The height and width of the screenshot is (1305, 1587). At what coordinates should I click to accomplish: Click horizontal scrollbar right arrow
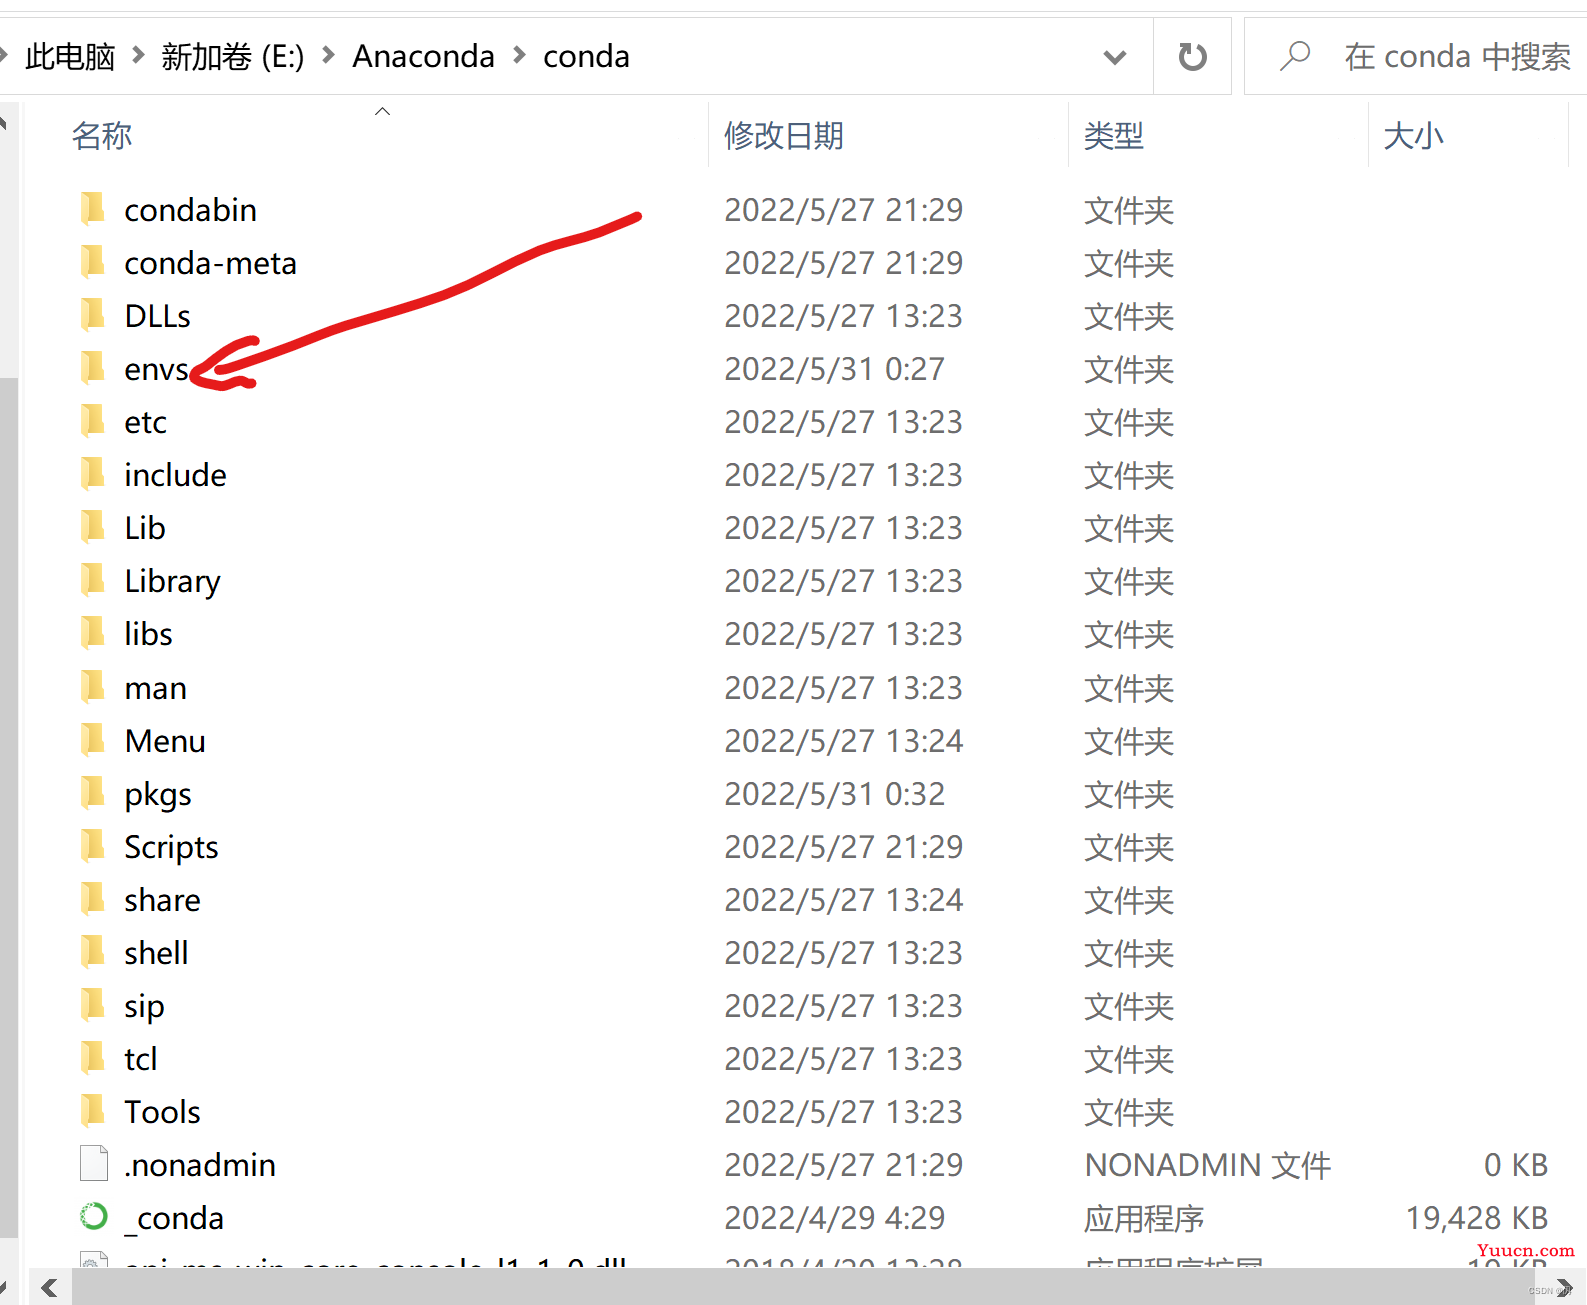(1564, 1287)
